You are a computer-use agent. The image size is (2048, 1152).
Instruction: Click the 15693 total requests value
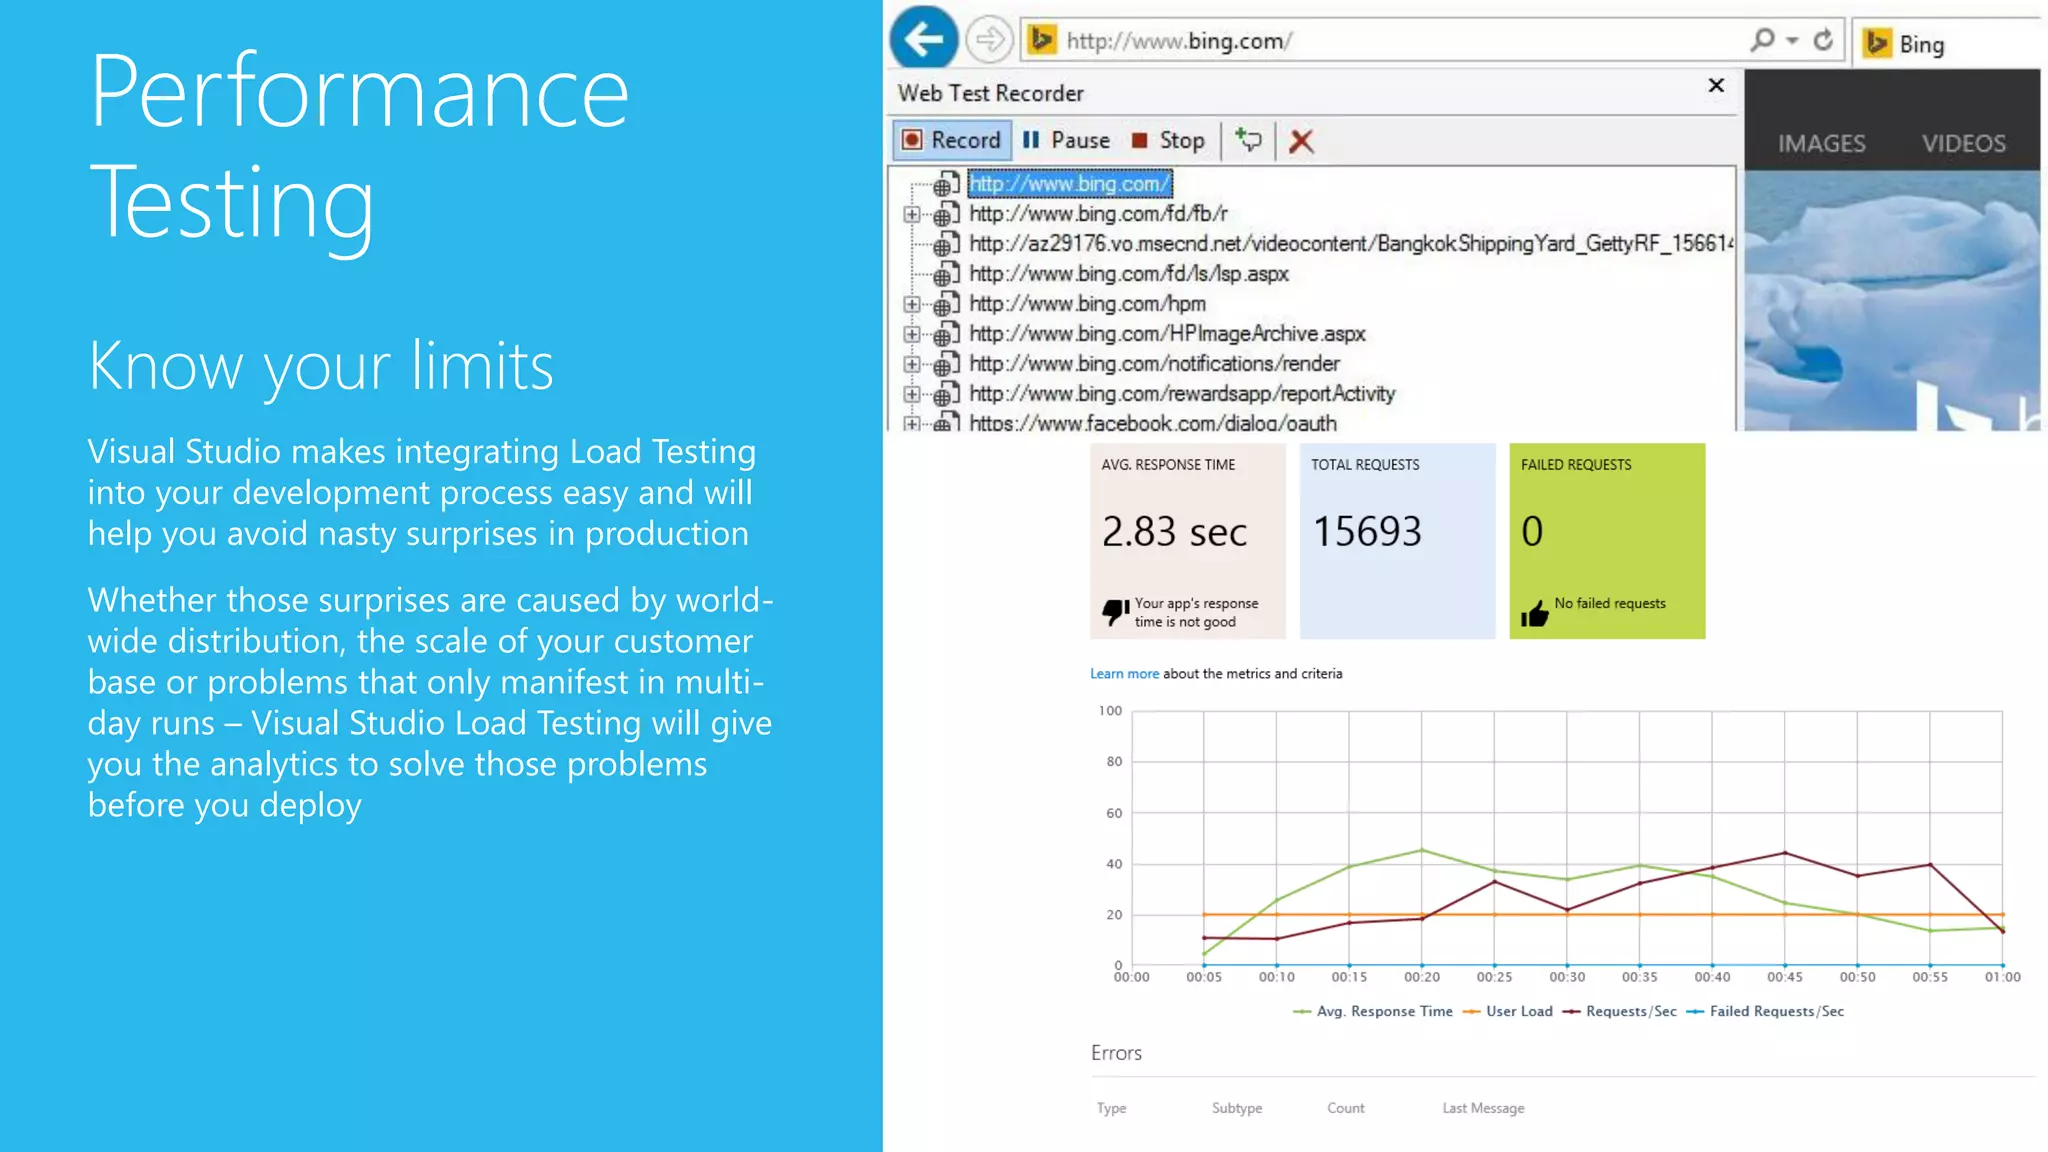pyautogui.click(x=1366, y=531)
